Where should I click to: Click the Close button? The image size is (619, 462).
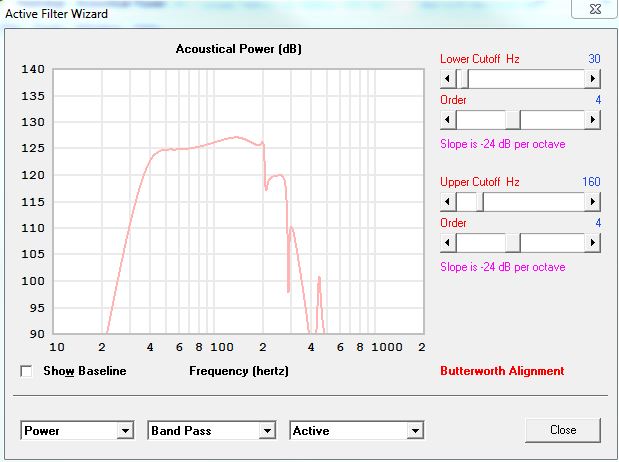[563, 430]
